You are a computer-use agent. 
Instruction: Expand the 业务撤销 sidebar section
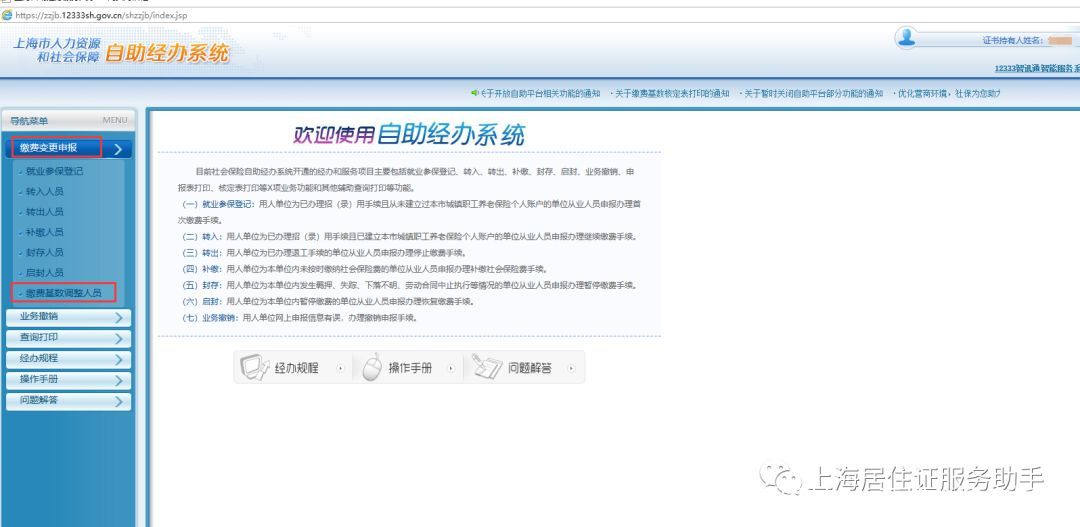[68, 317]
